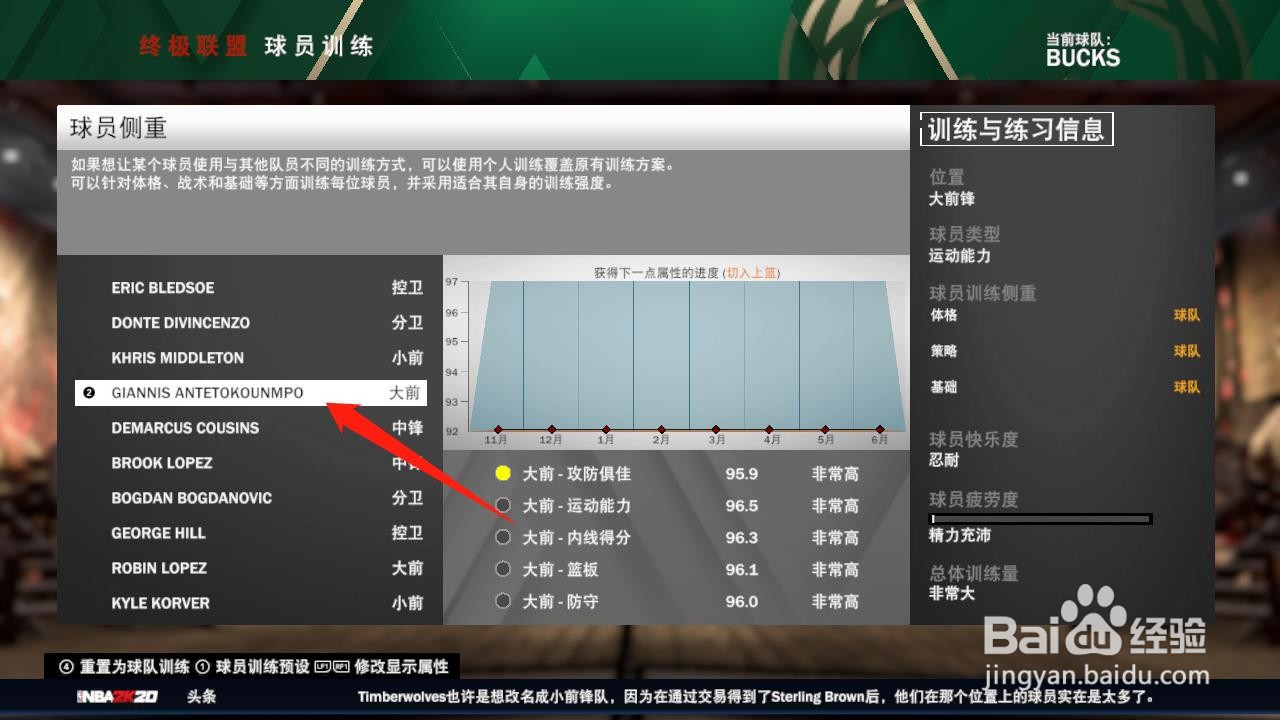Viewport: 1280px width, 720px height.
Task: Select the 大前 - 防守 radio option
Action: pos(503,601)
